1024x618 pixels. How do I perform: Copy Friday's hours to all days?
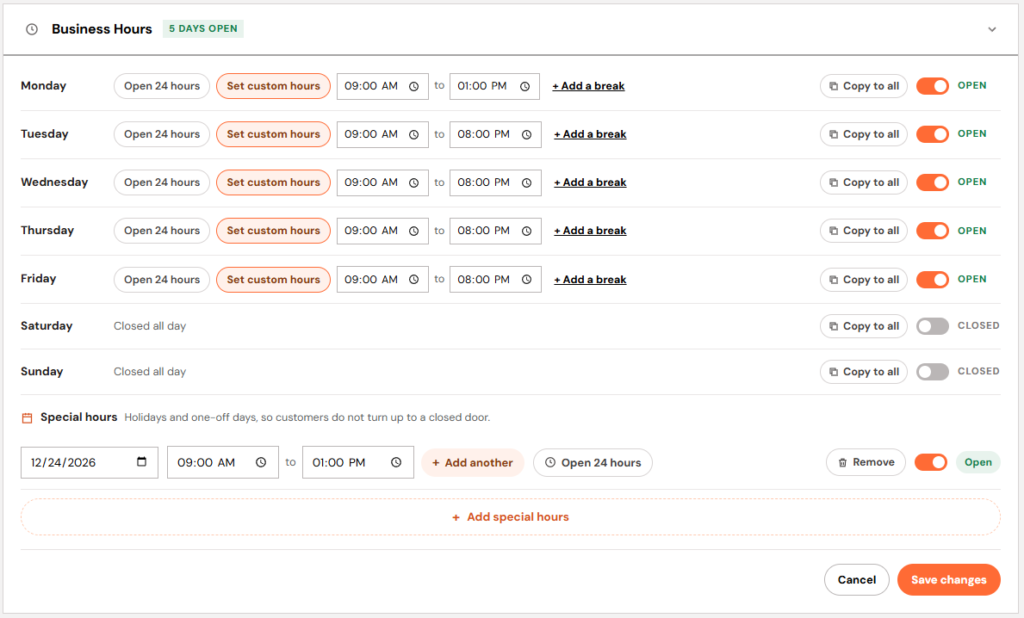(863, 280)
